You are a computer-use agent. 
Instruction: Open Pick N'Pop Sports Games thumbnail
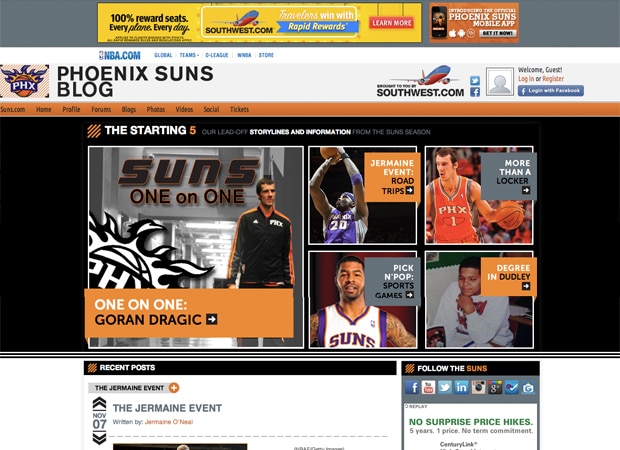pos(363,300)
